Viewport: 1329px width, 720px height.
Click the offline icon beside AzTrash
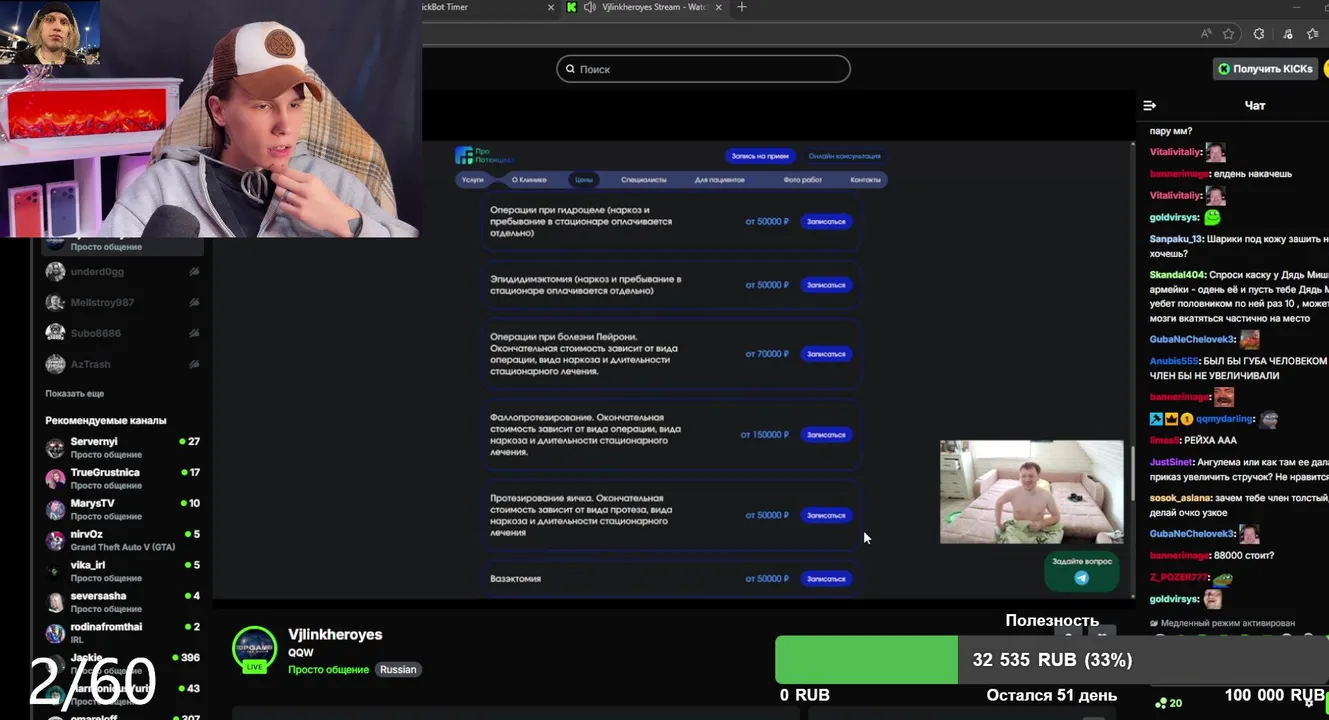tap(194, 365)
